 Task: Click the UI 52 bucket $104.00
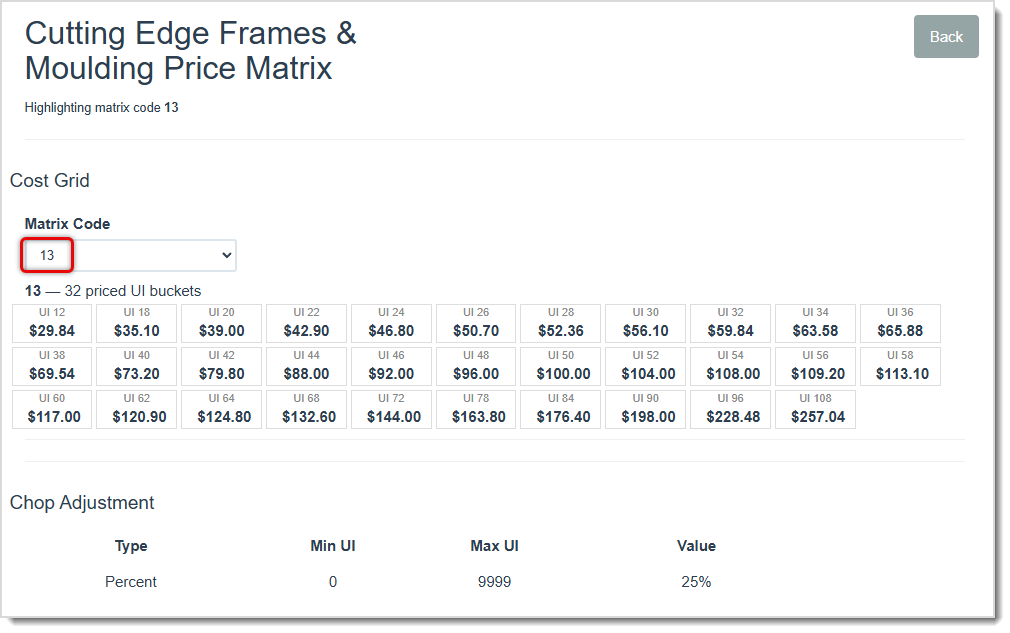(645, 366)
